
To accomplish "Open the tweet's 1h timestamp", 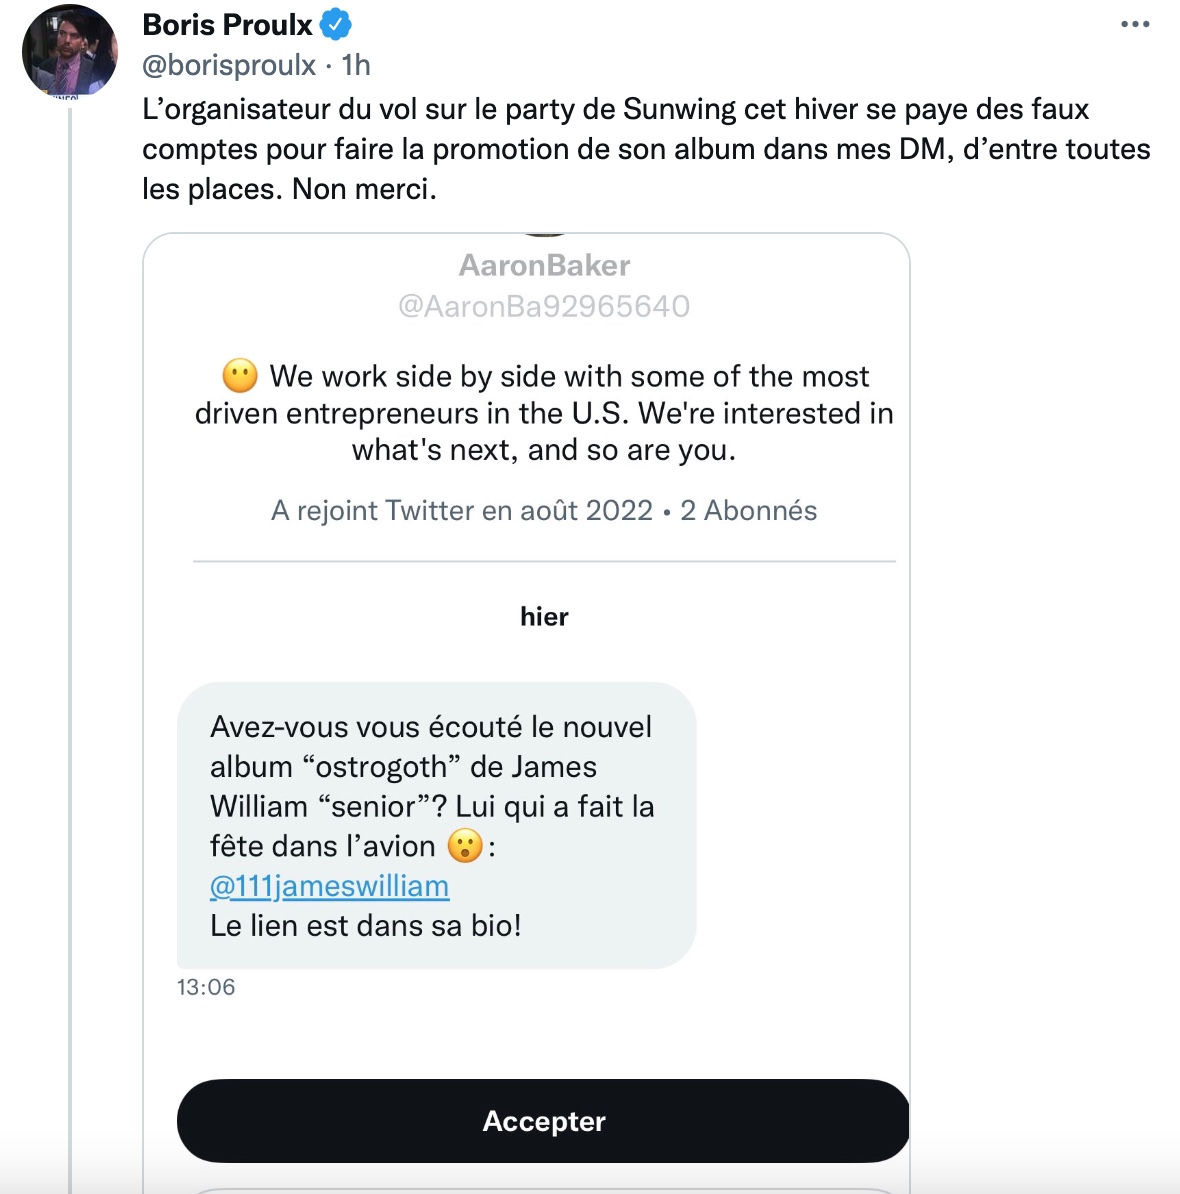I will click(356, 65).
